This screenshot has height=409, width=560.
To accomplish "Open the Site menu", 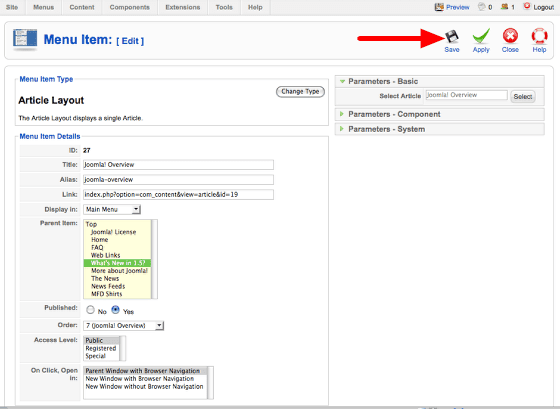I will pos(12,7).
